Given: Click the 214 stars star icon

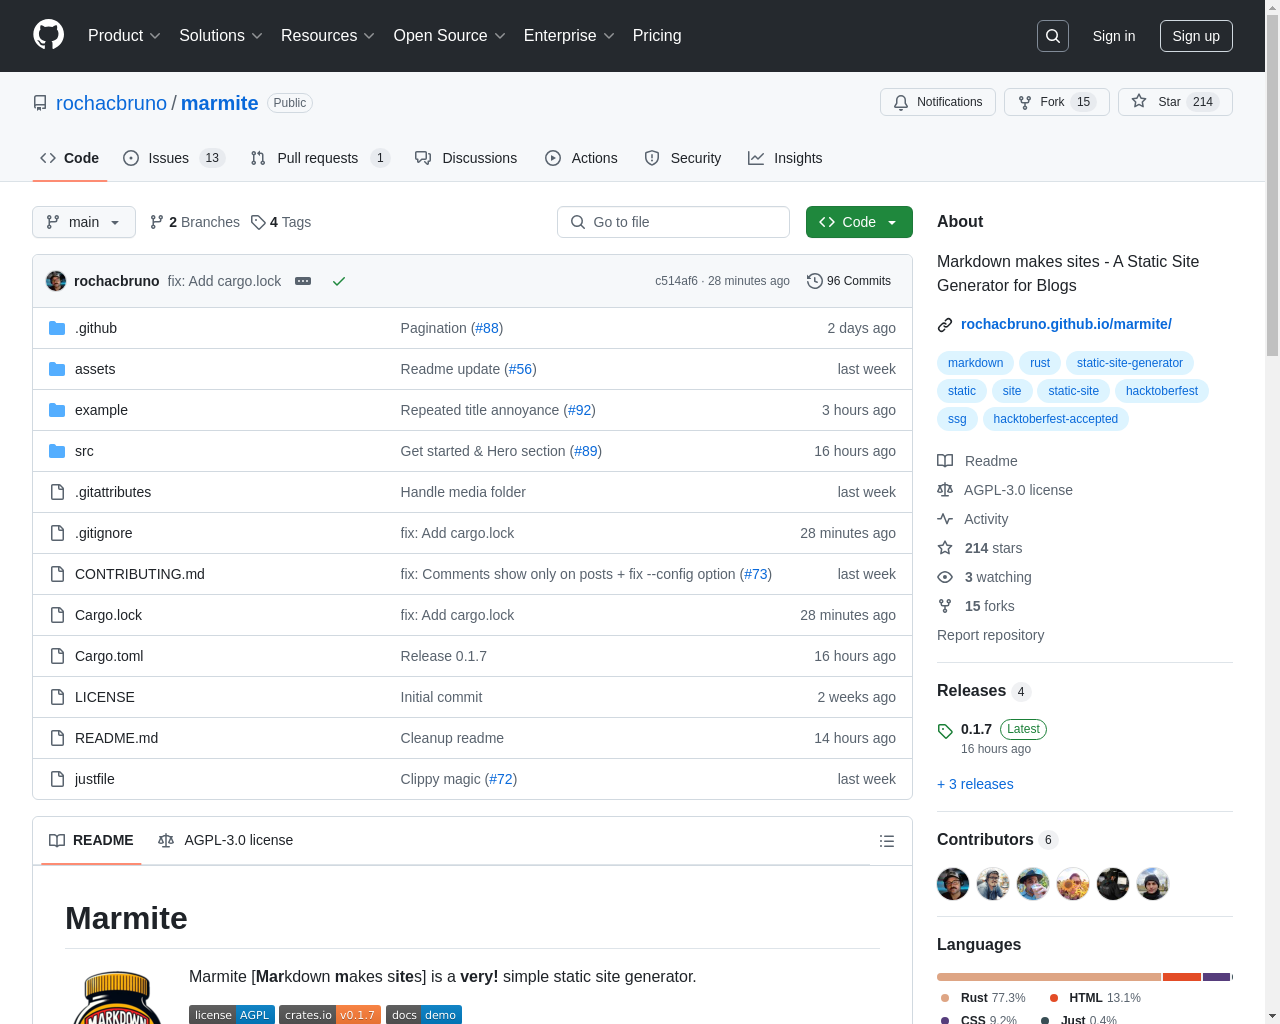Looking at the screenshot, I should pos(945,548).
